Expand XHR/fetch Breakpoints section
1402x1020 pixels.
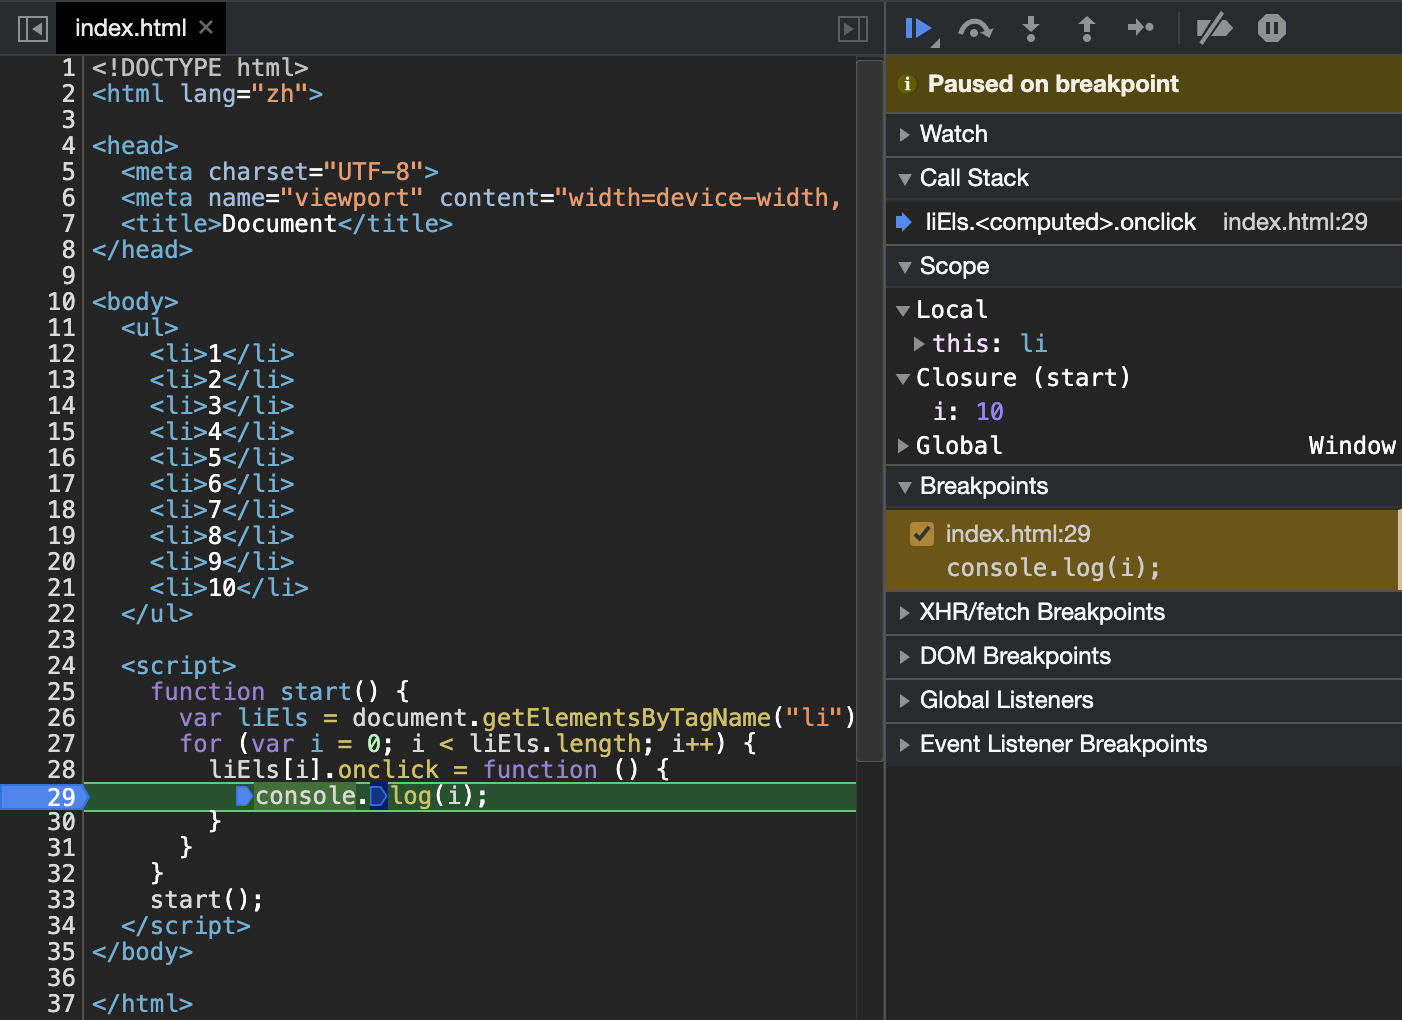(904, 612)
